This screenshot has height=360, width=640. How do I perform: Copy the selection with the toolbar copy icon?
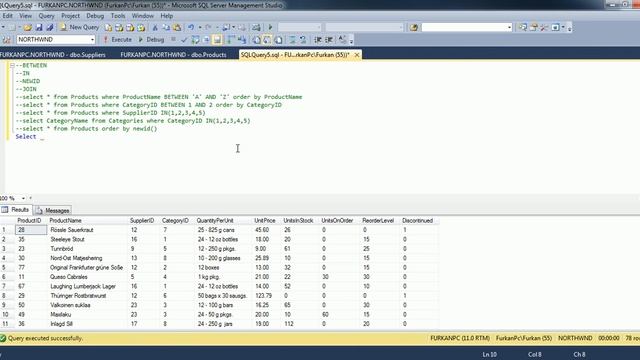pos(166,27)
